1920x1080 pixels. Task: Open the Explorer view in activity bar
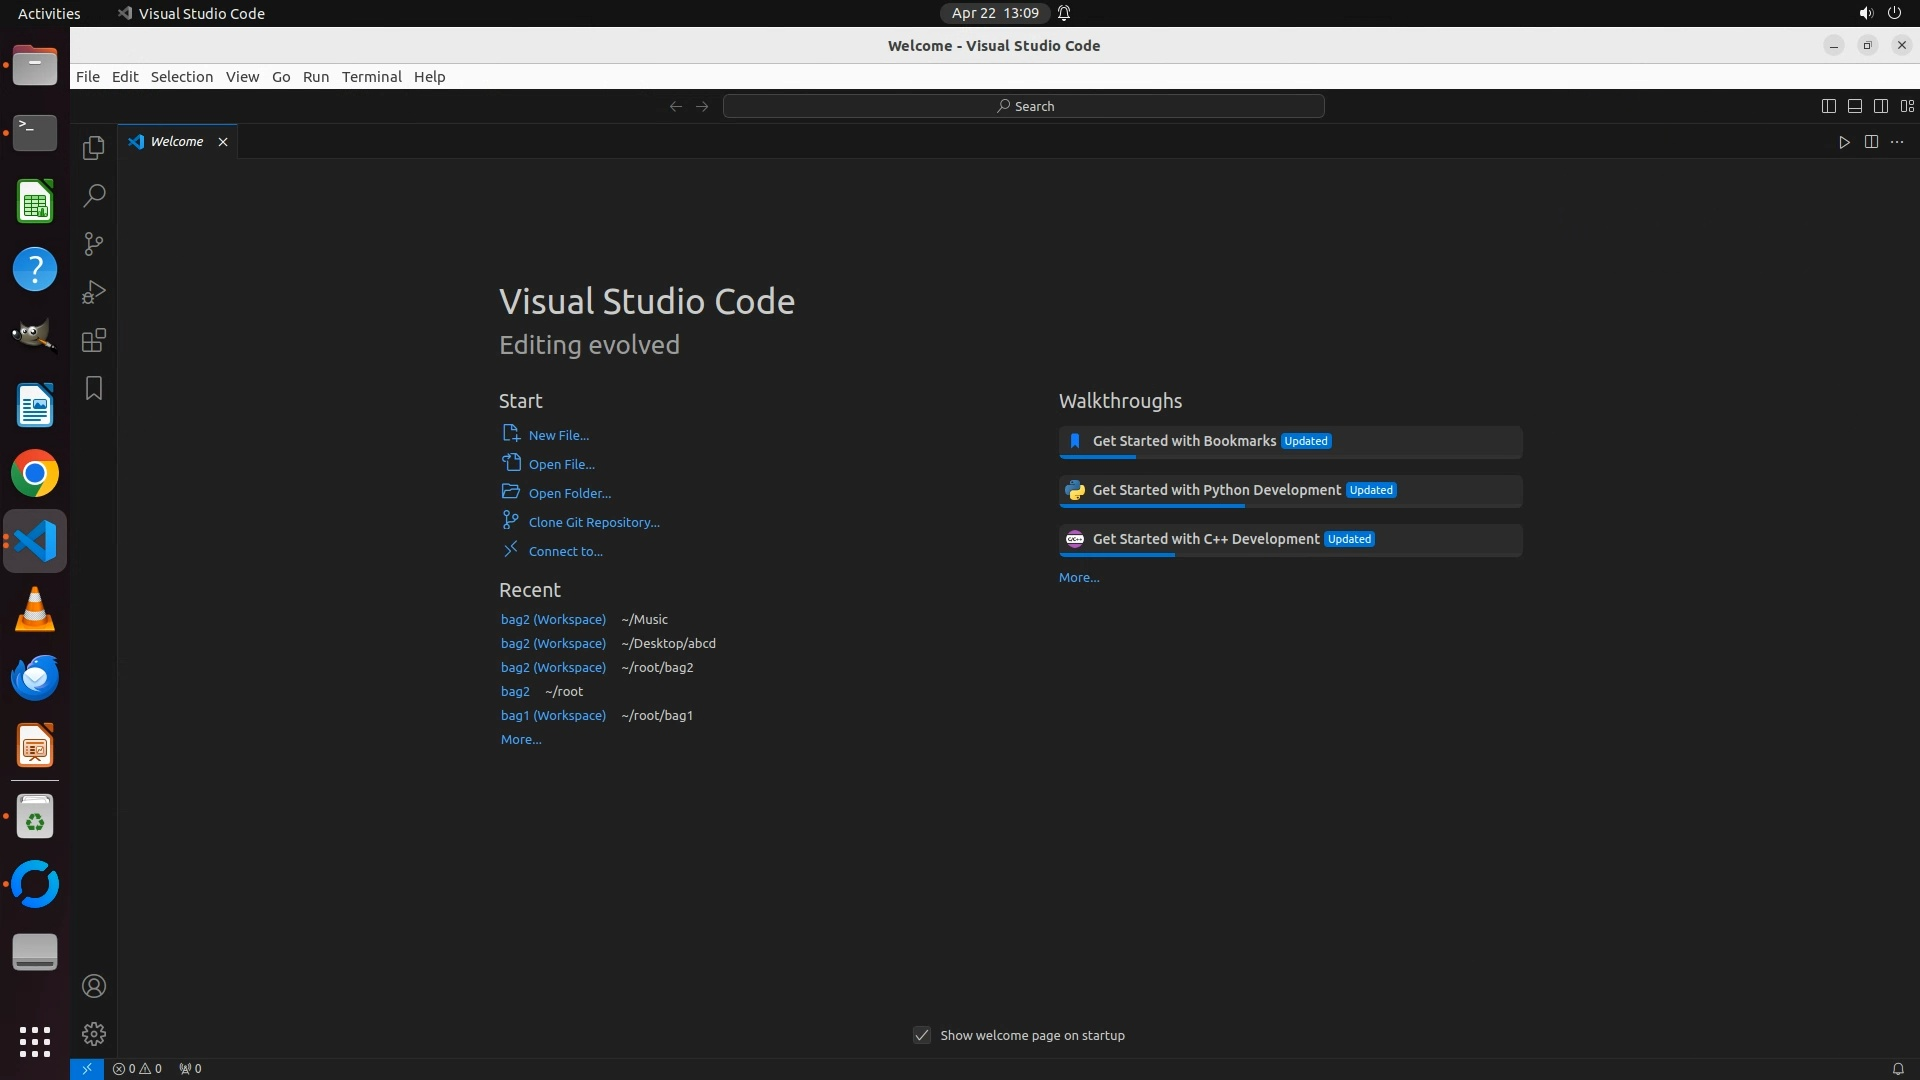(93, 148)
